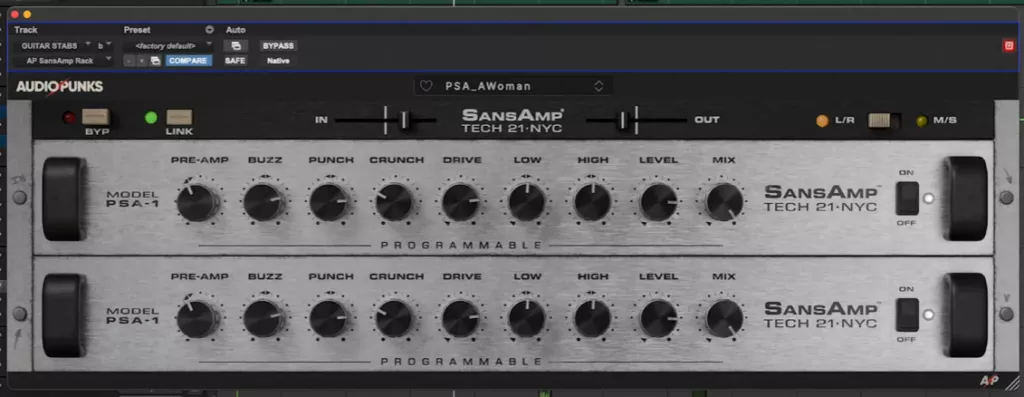This screenshot has height=397, width=1024.
Task: Click the IN level slider handle
Action: click(404, 120)
